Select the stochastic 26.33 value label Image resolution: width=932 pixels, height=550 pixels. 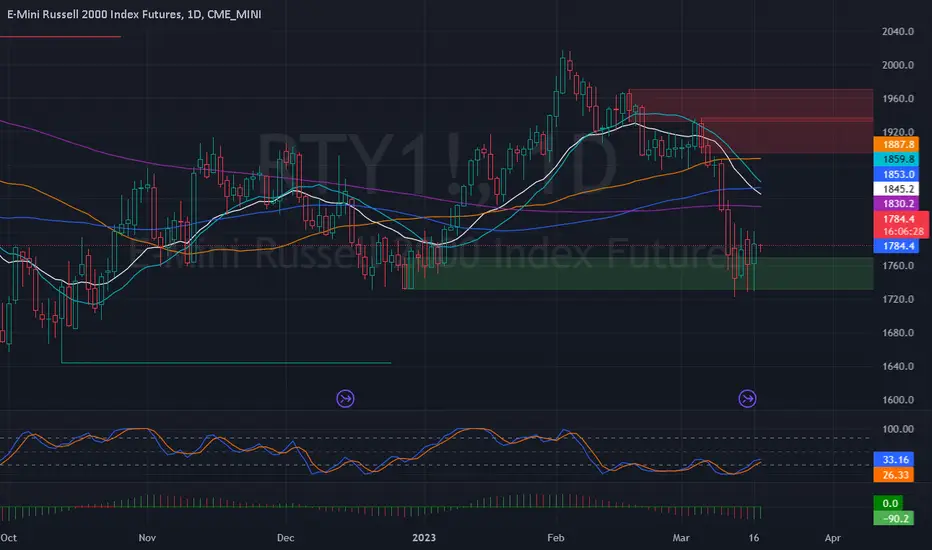895,475
